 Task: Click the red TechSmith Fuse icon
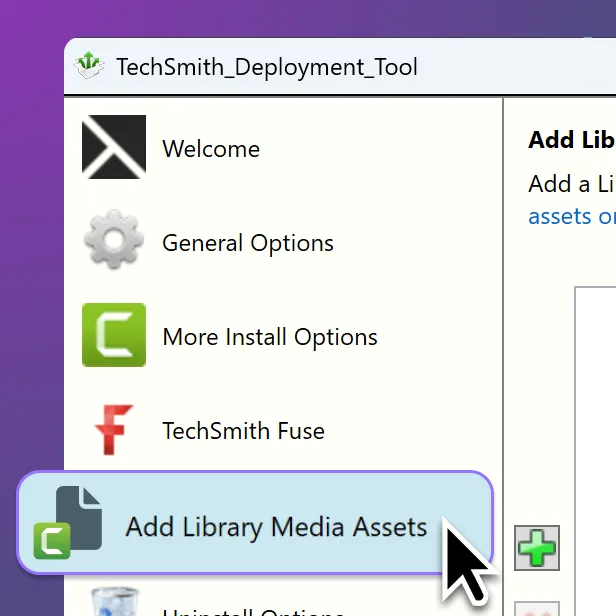click(x=114, y=430)
